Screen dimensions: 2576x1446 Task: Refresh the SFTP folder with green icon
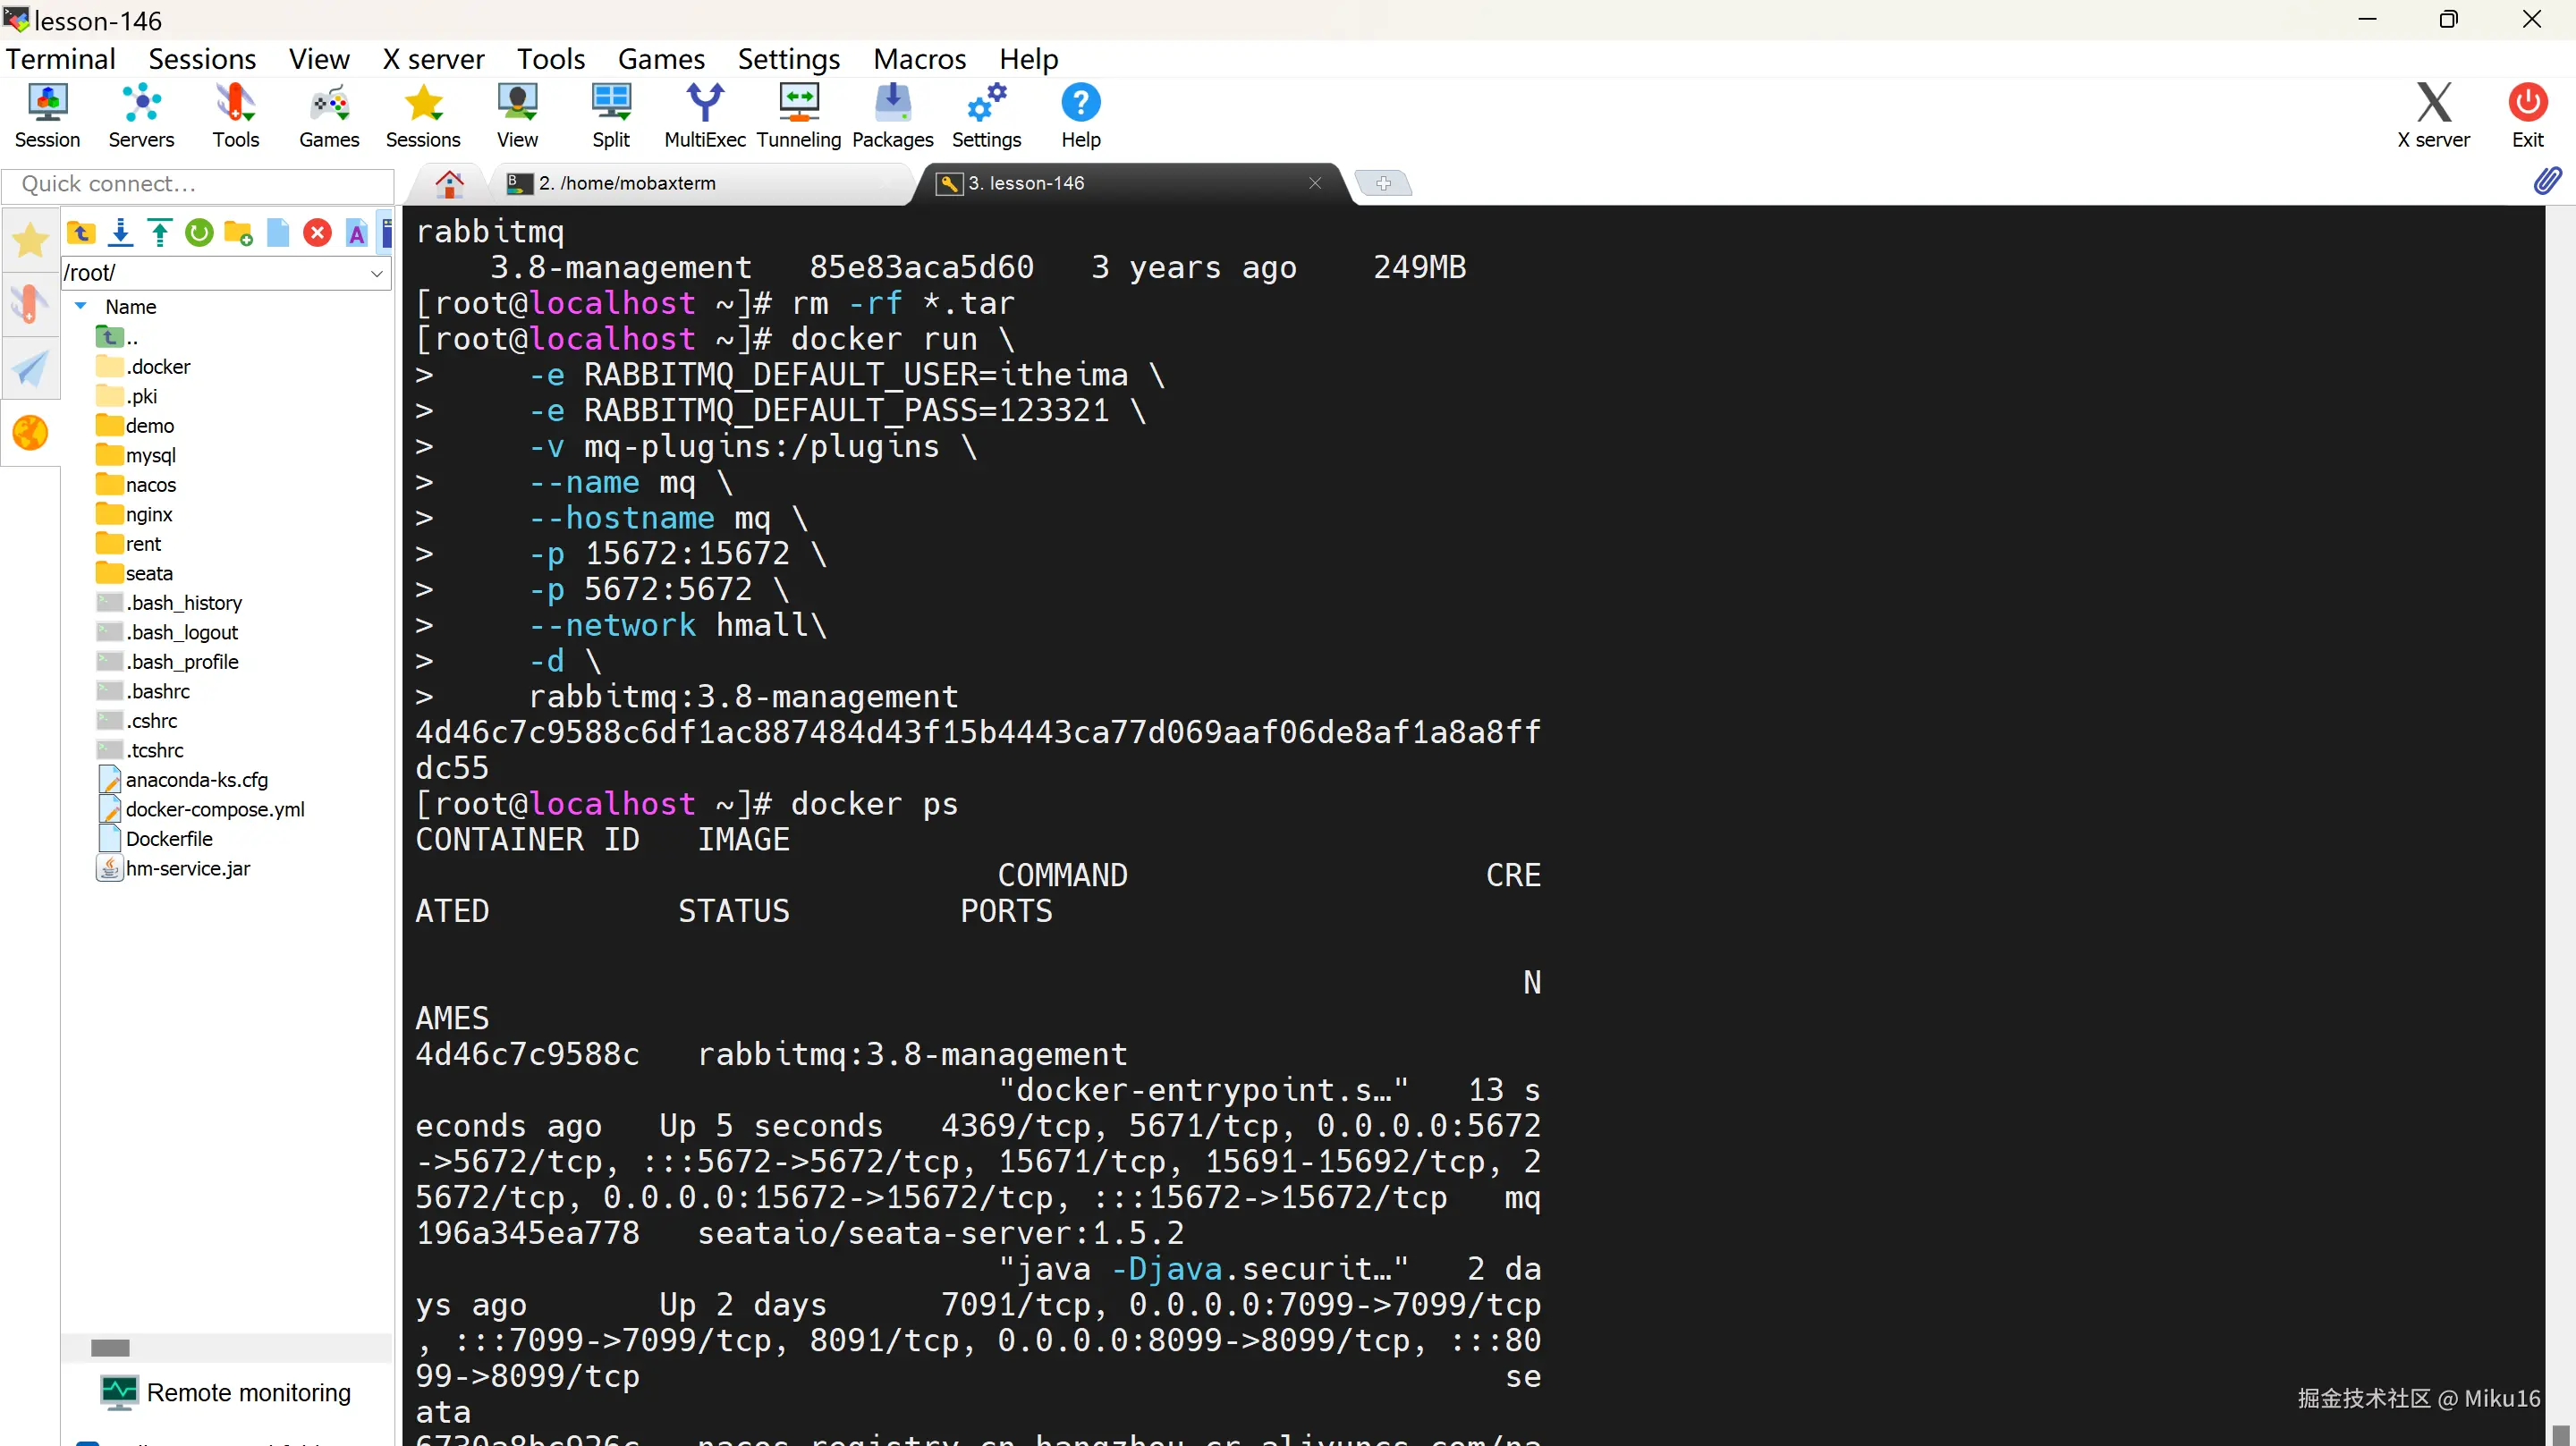[x=199, y=233]
